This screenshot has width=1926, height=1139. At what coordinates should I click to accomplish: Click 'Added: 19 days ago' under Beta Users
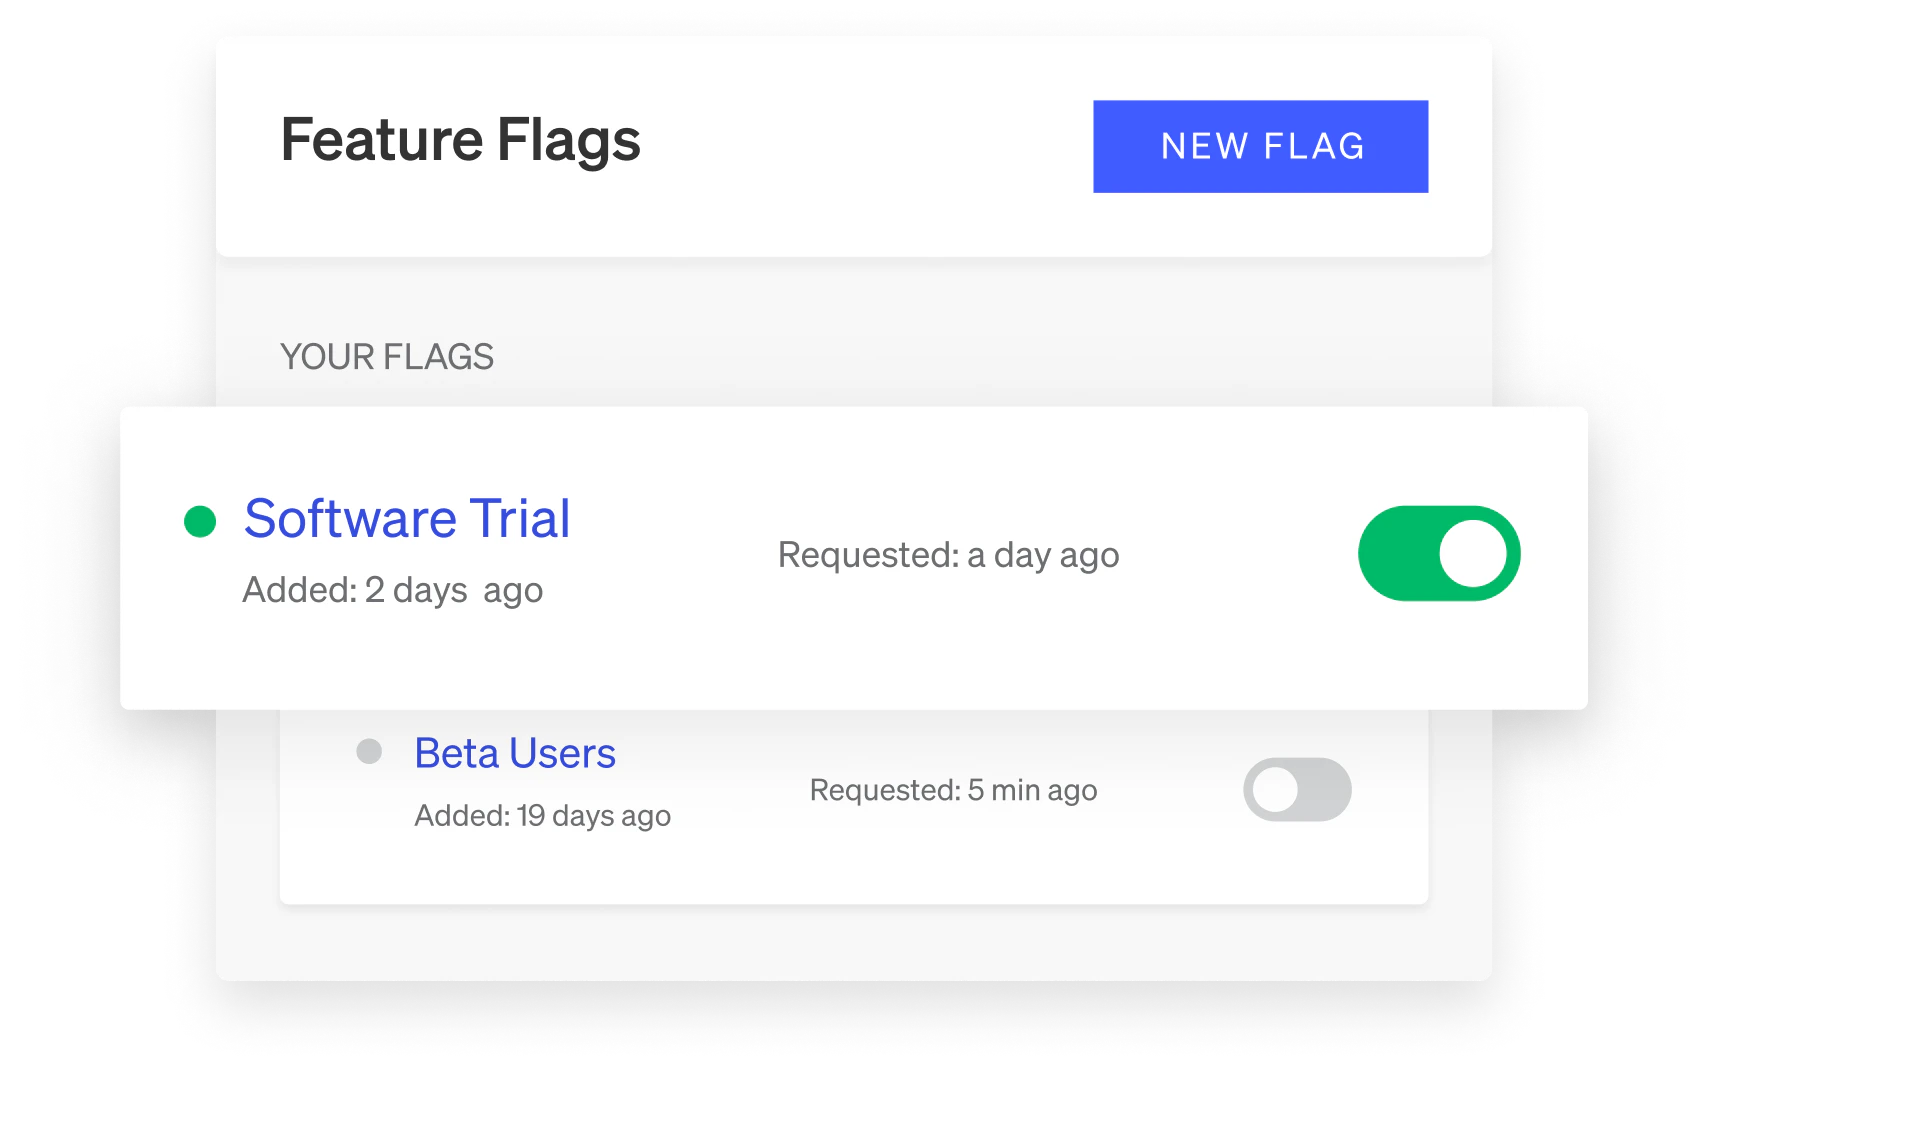click(x=542, y=816)
